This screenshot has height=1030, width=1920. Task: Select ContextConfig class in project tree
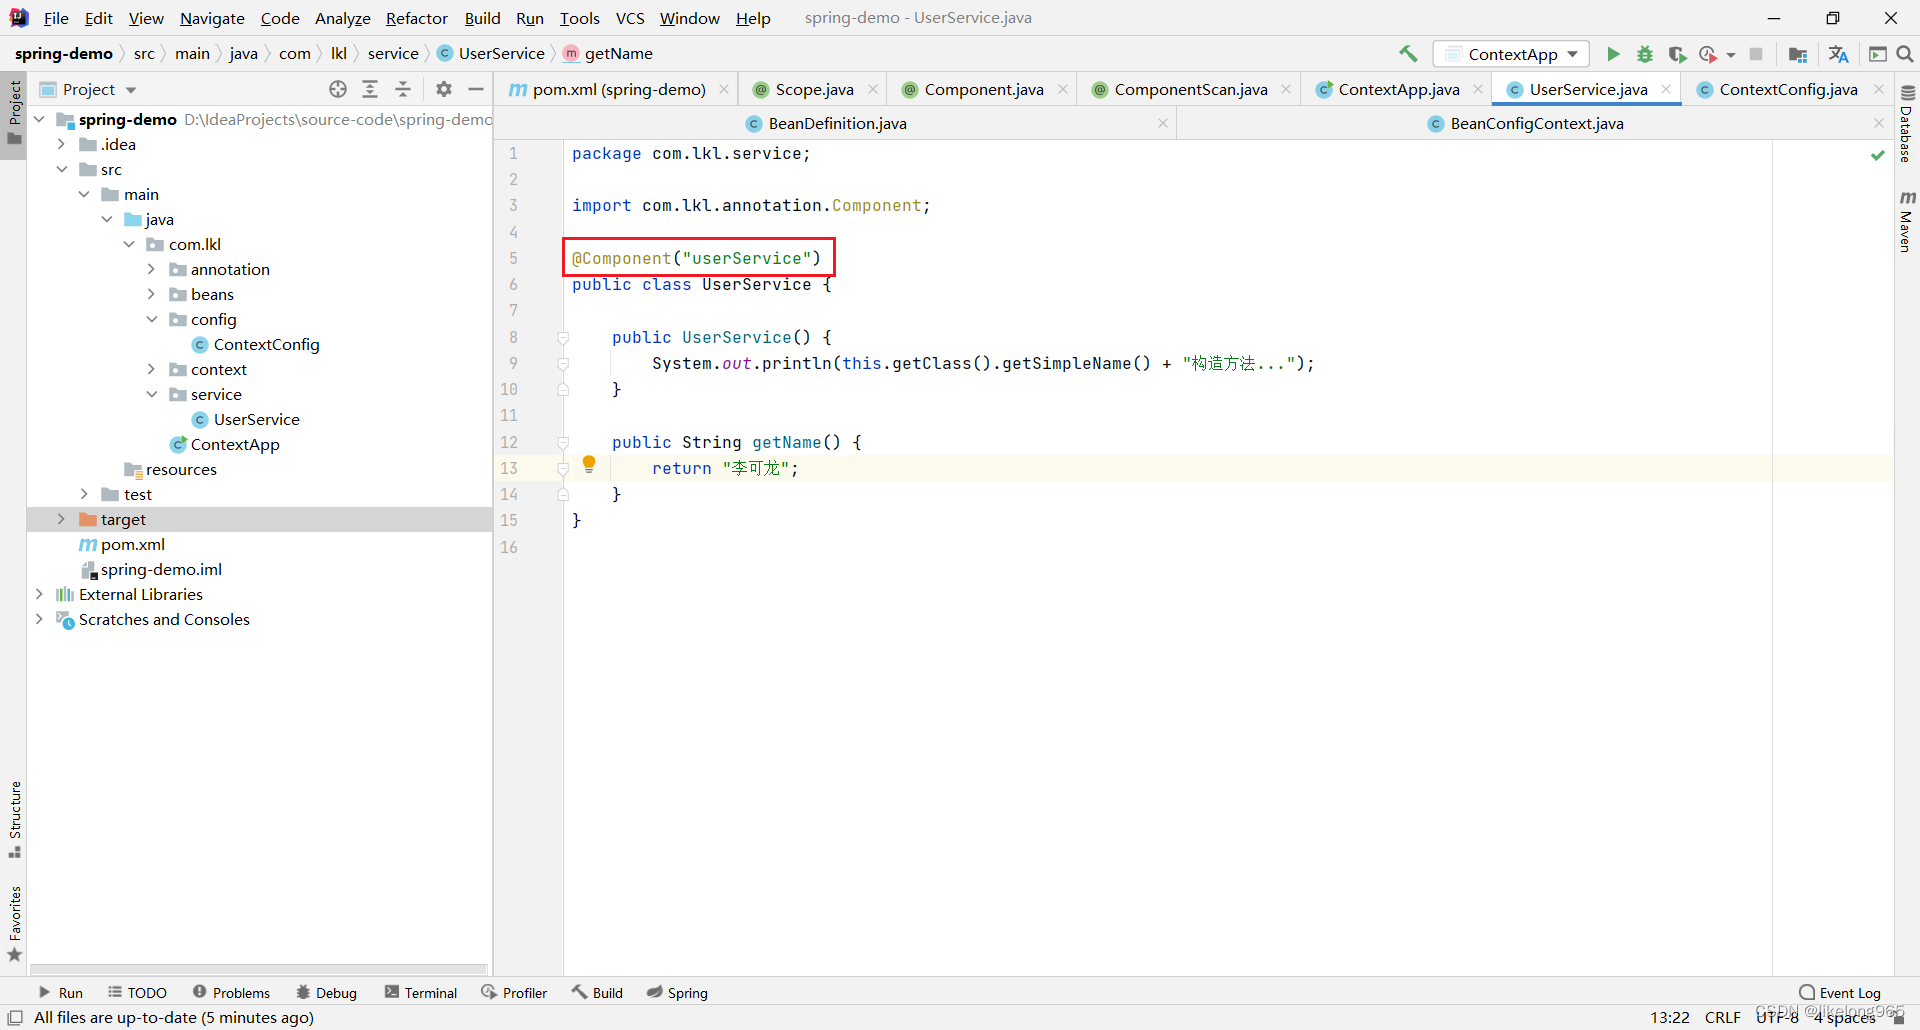pos(266,344)
